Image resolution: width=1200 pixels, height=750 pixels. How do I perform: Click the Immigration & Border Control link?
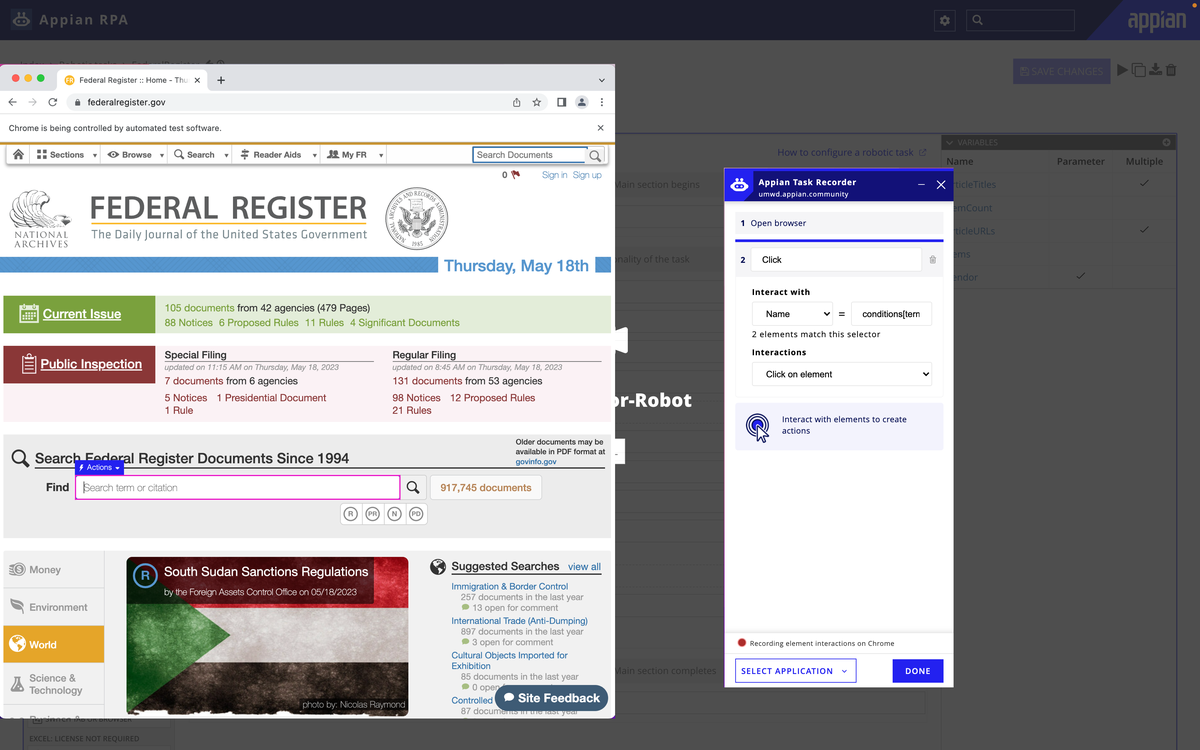pyautogui.click(x=509, y=587)
